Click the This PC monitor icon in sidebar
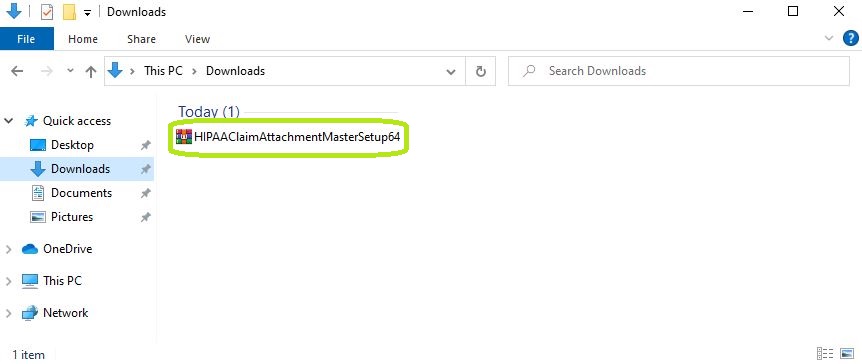862x364 pixels. 30,281
